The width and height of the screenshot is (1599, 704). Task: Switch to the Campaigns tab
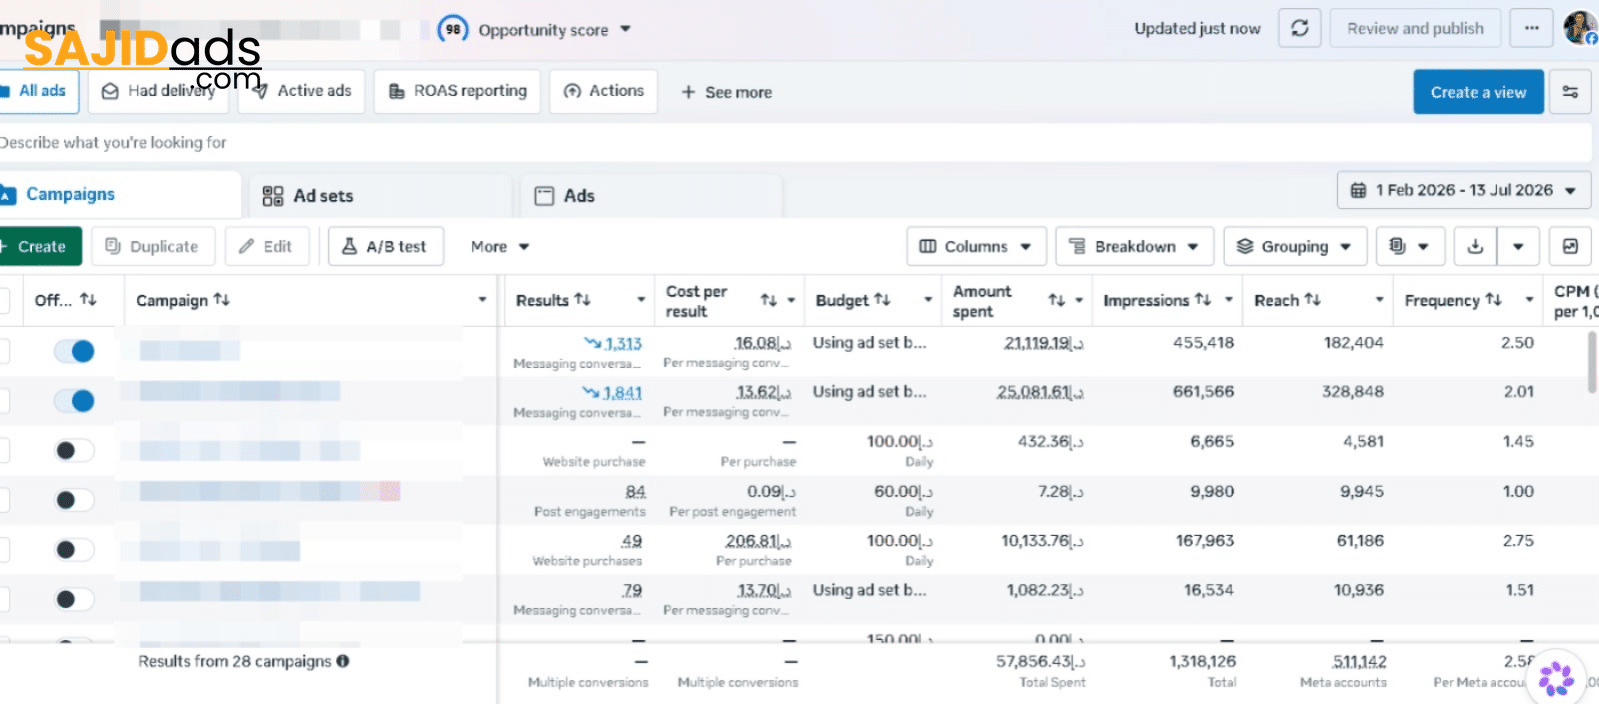click(118, 195)
